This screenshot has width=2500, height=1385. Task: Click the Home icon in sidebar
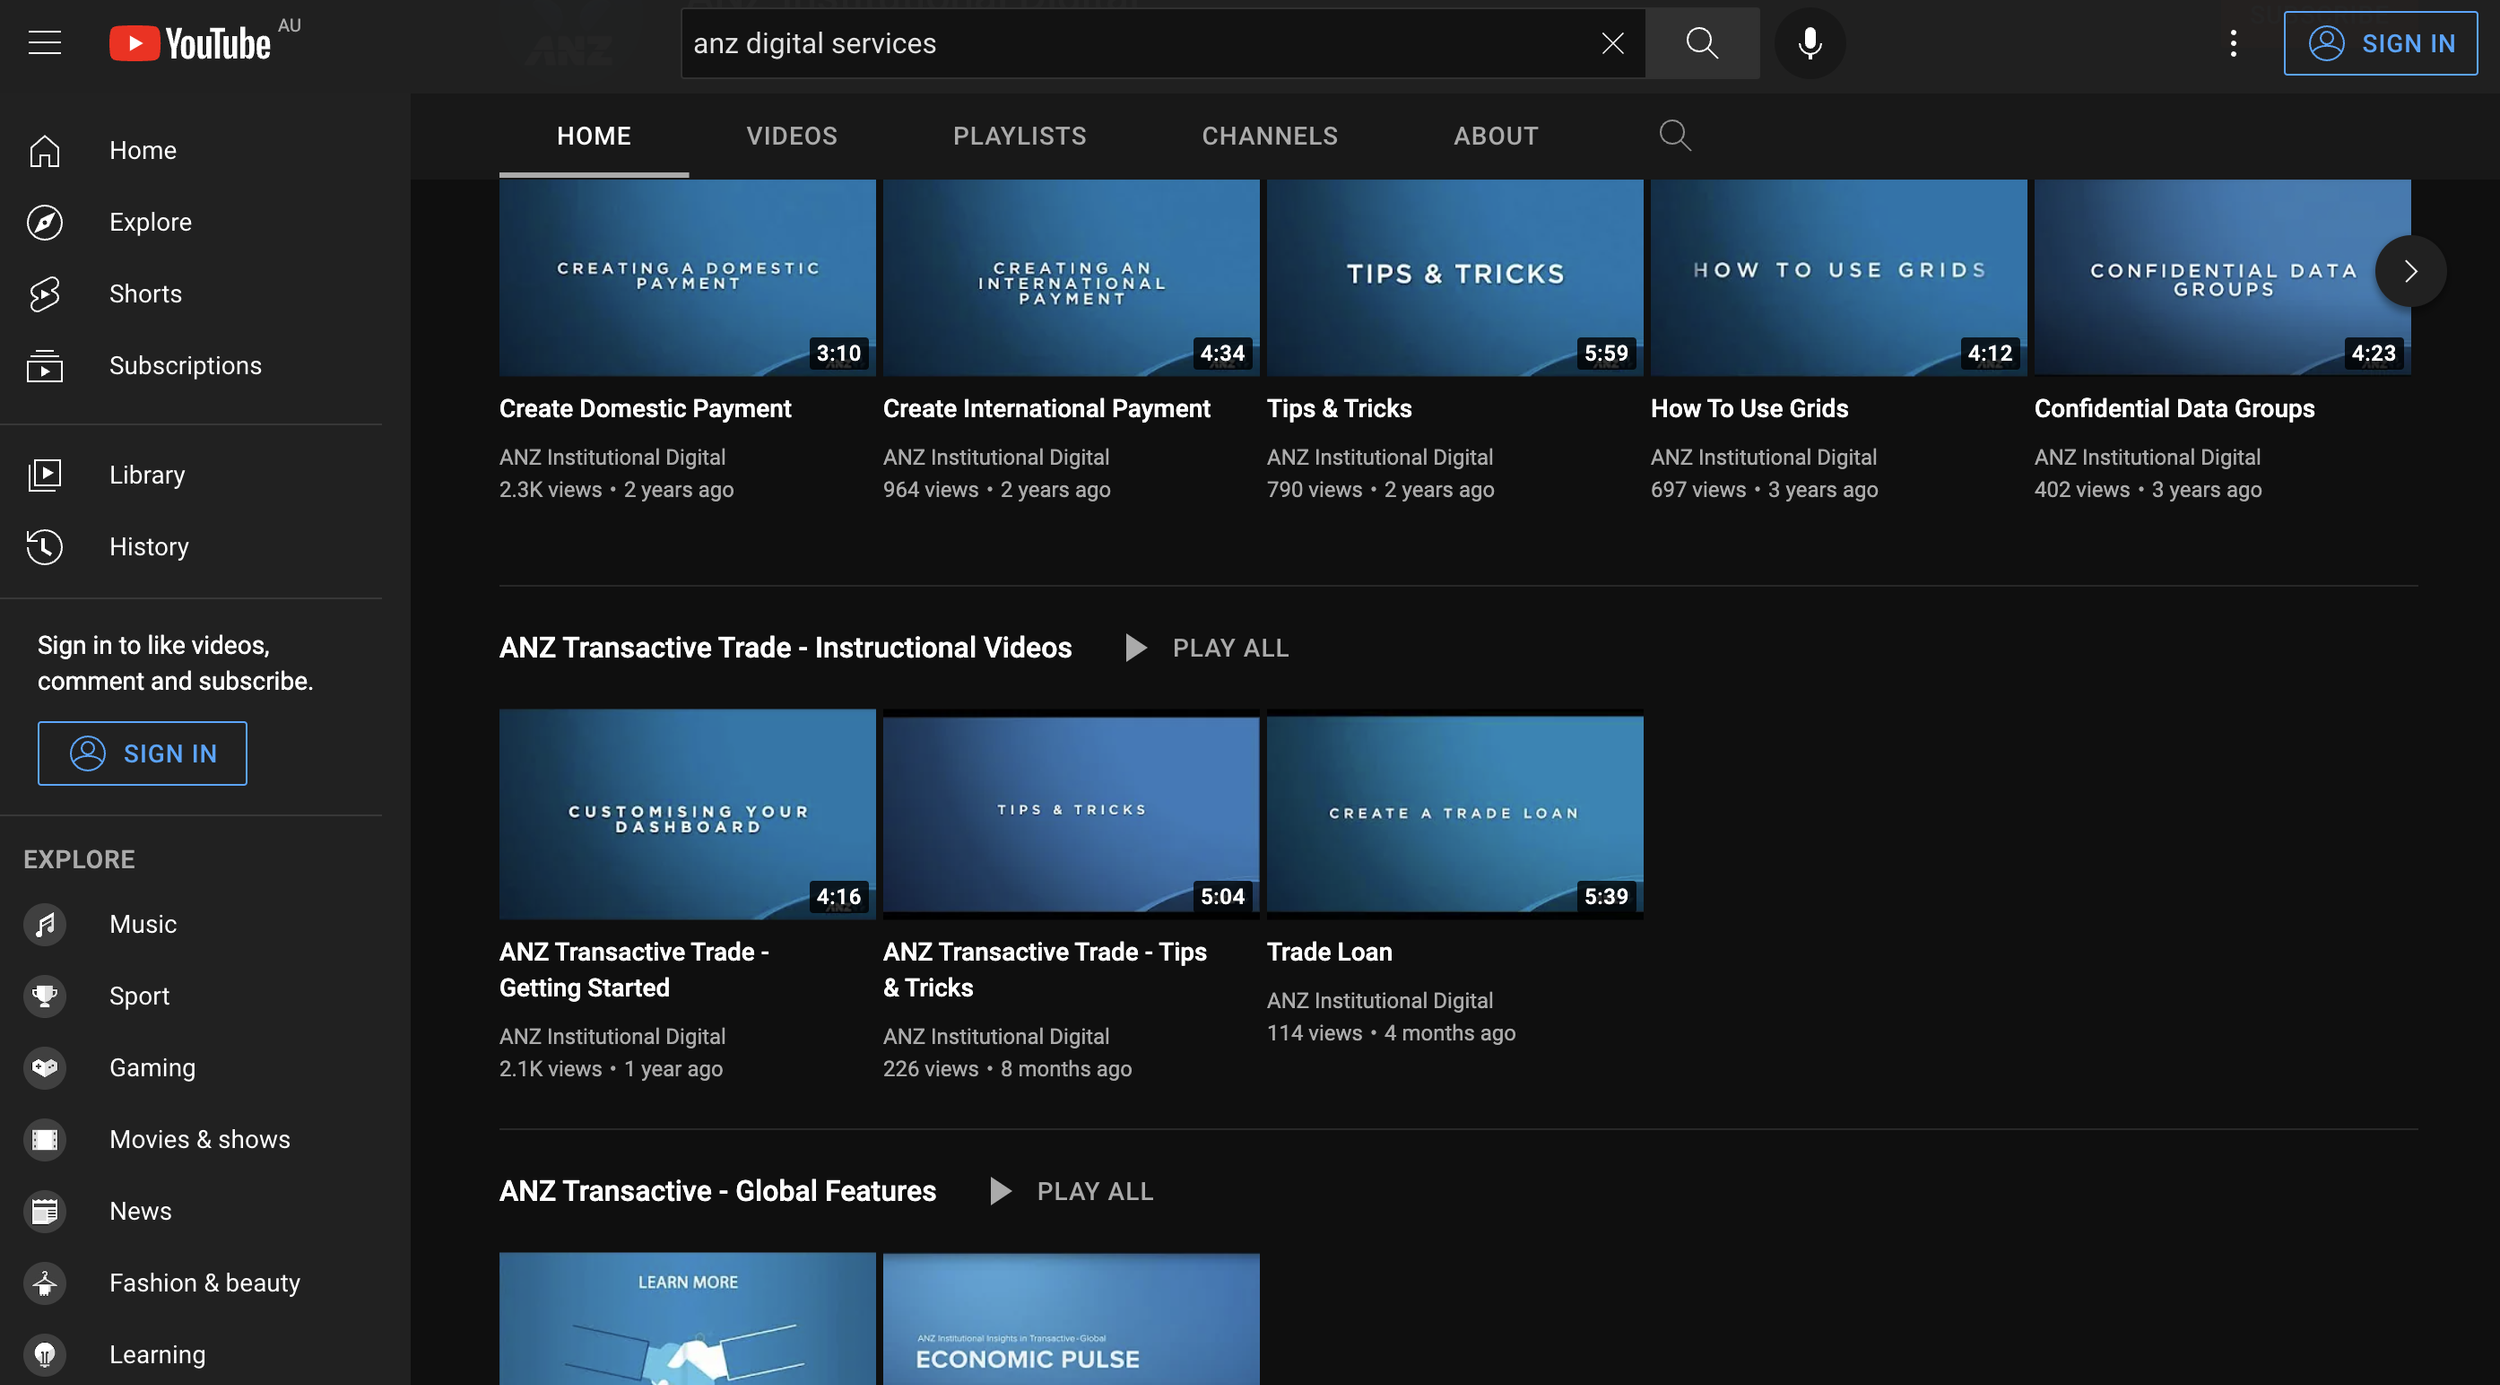click(45, 150)
